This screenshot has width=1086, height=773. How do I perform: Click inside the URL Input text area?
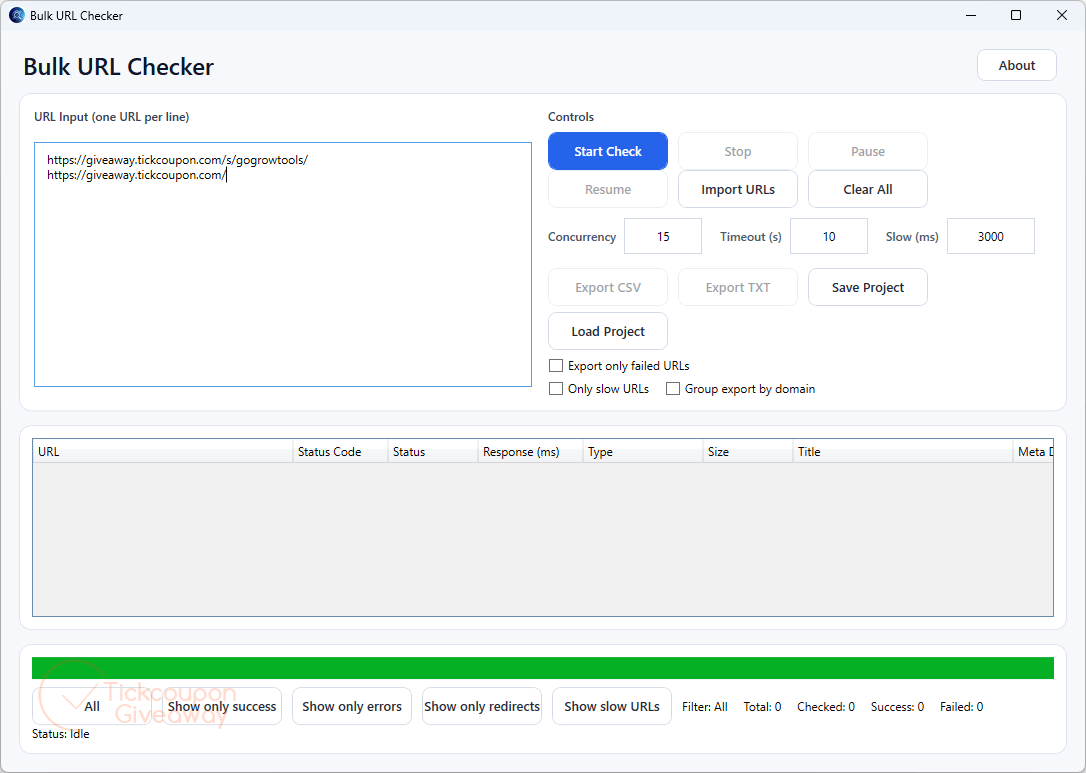tap(283, 265)
